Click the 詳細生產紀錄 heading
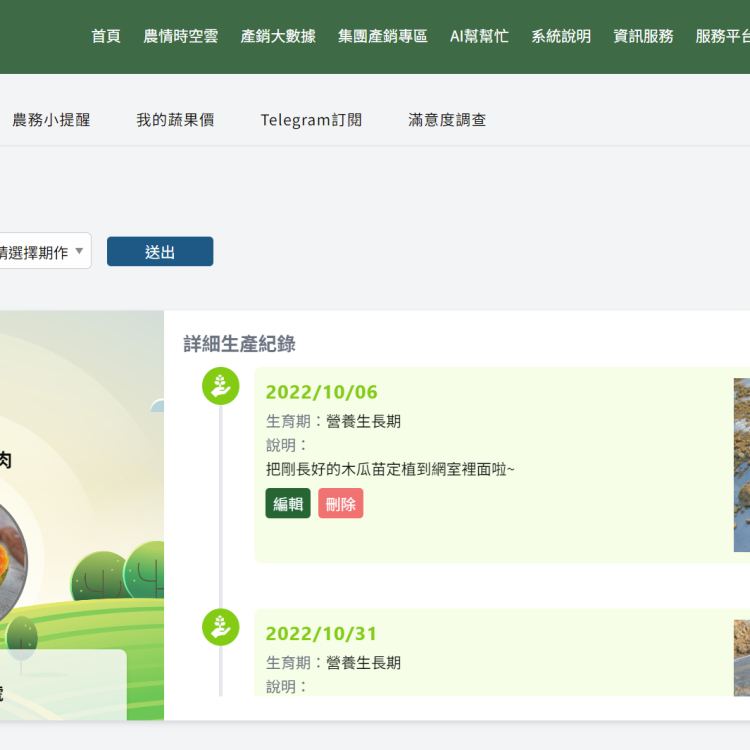 click(240, 344)
